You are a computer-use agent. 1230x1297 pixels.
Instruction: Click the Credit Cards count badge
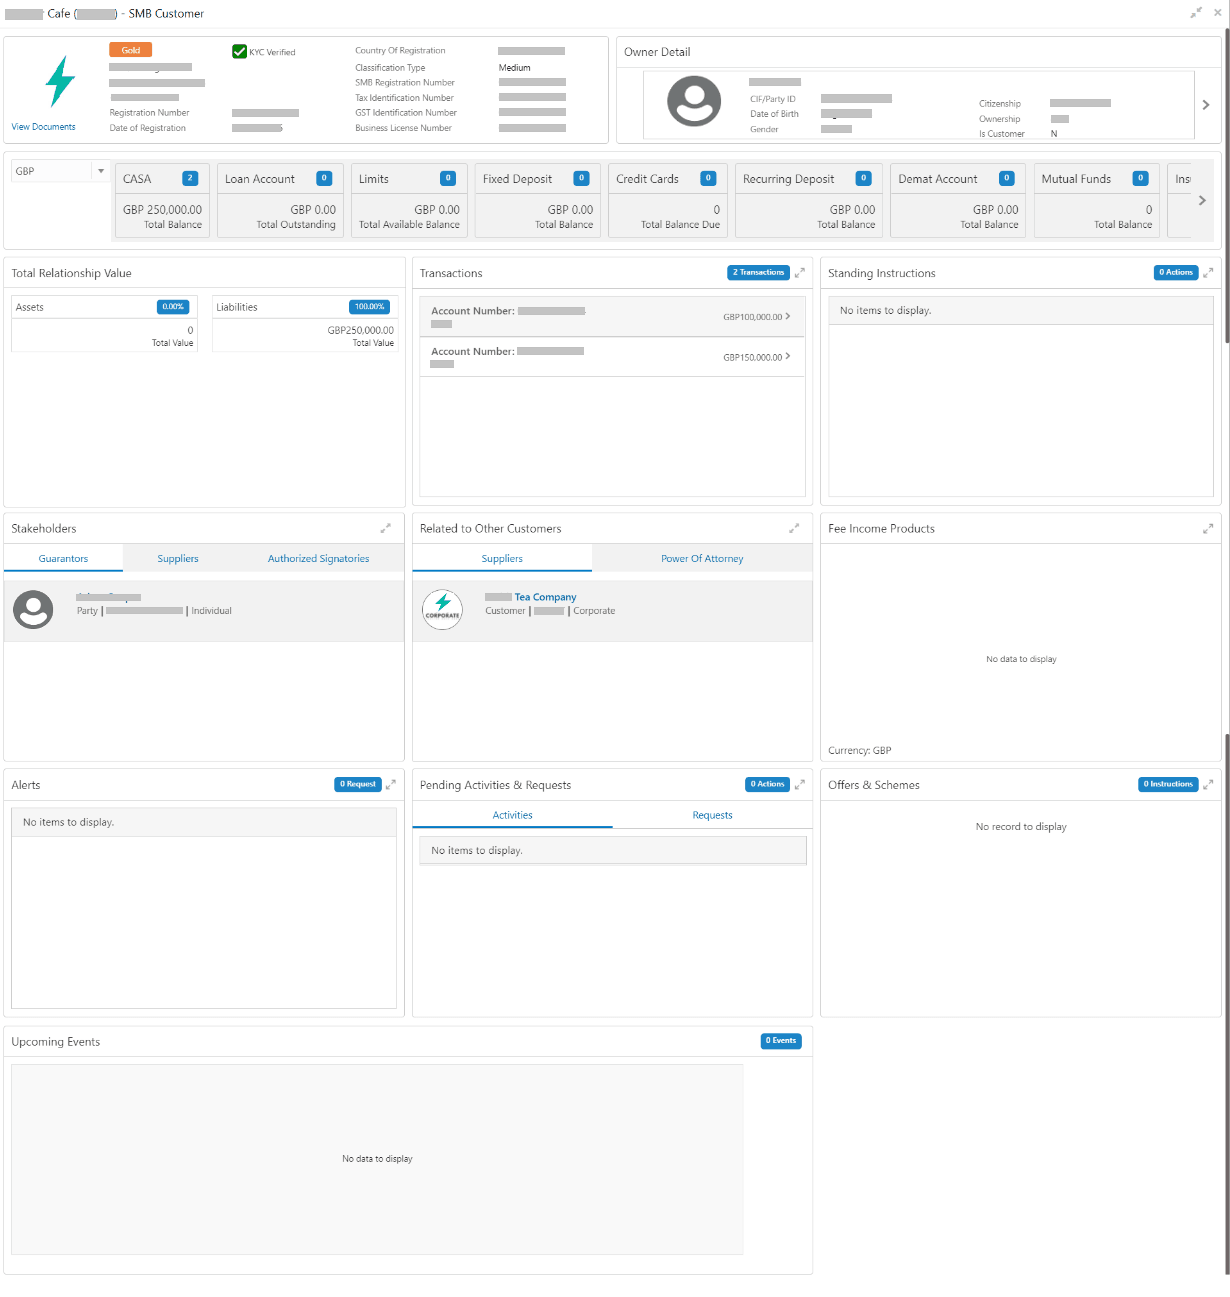pos(708,178)
